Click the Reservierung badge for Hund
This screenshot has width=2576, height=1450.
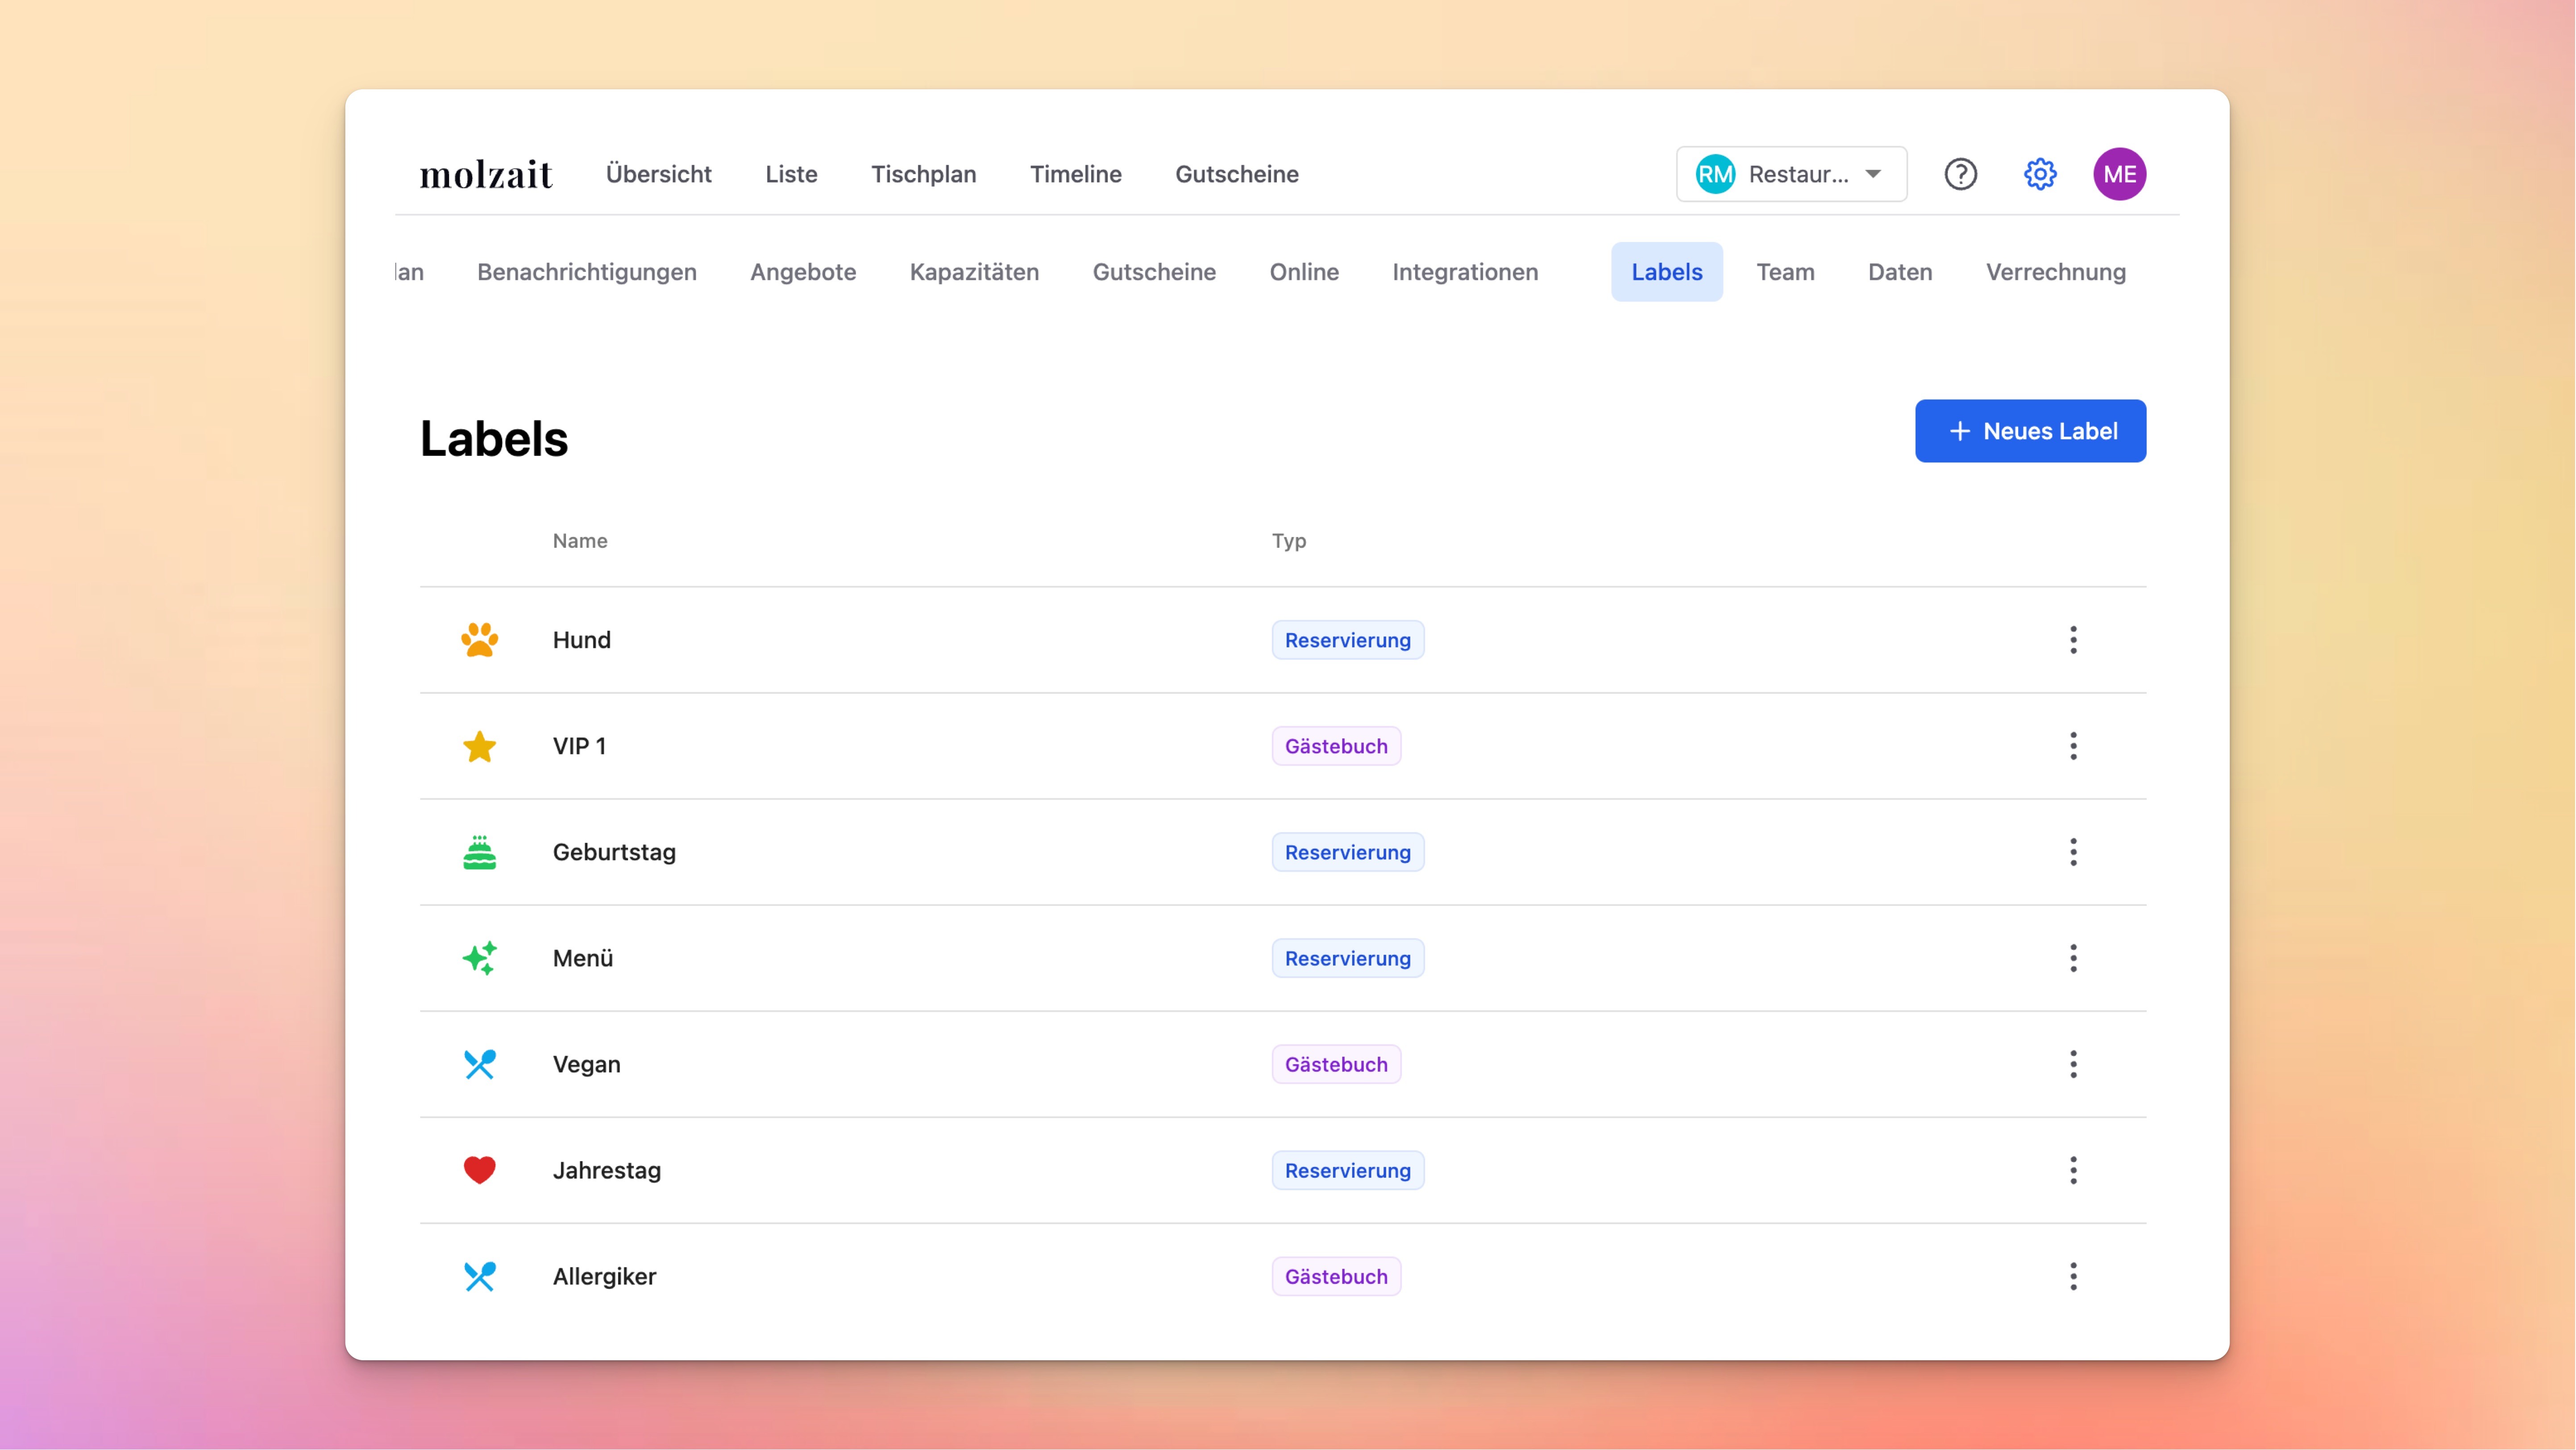click(x=1347, y=640)
